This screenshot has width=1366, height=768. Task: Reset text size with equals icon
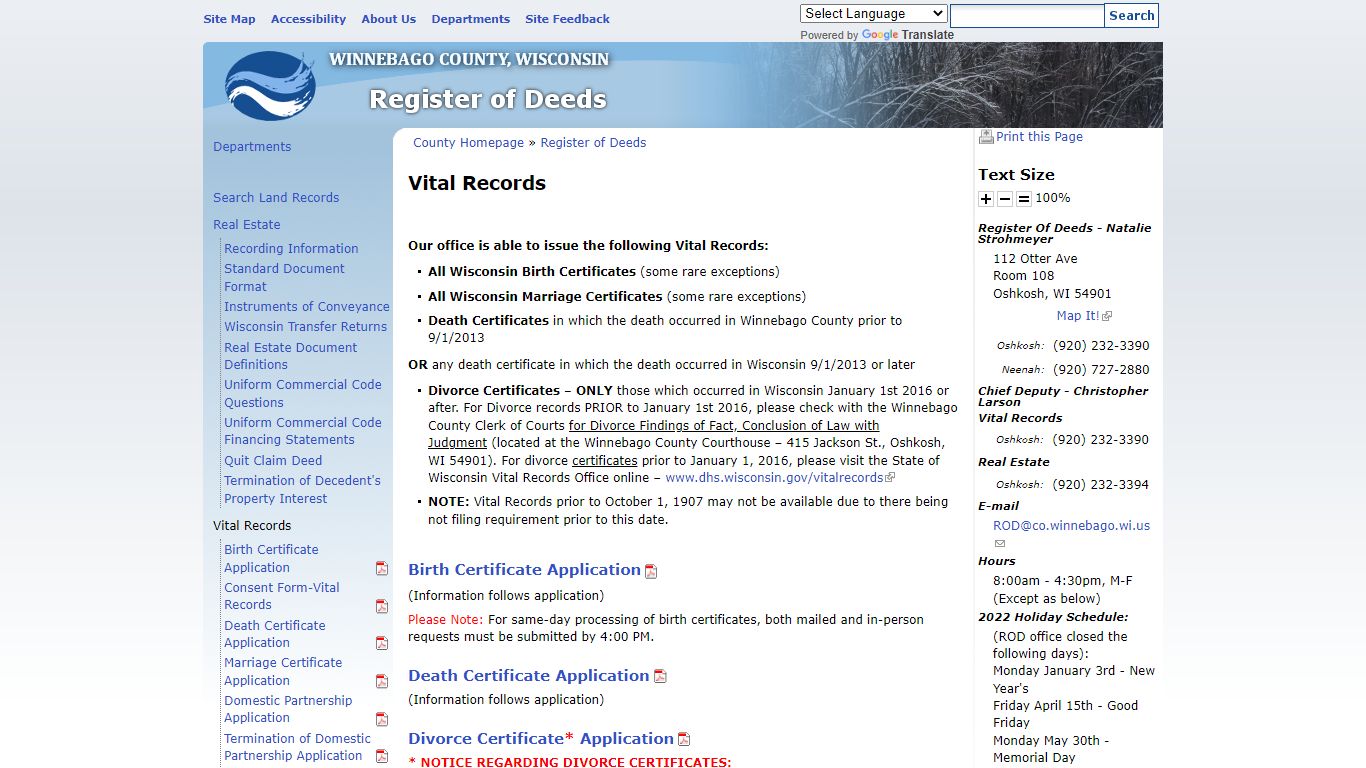point(1024,199)
